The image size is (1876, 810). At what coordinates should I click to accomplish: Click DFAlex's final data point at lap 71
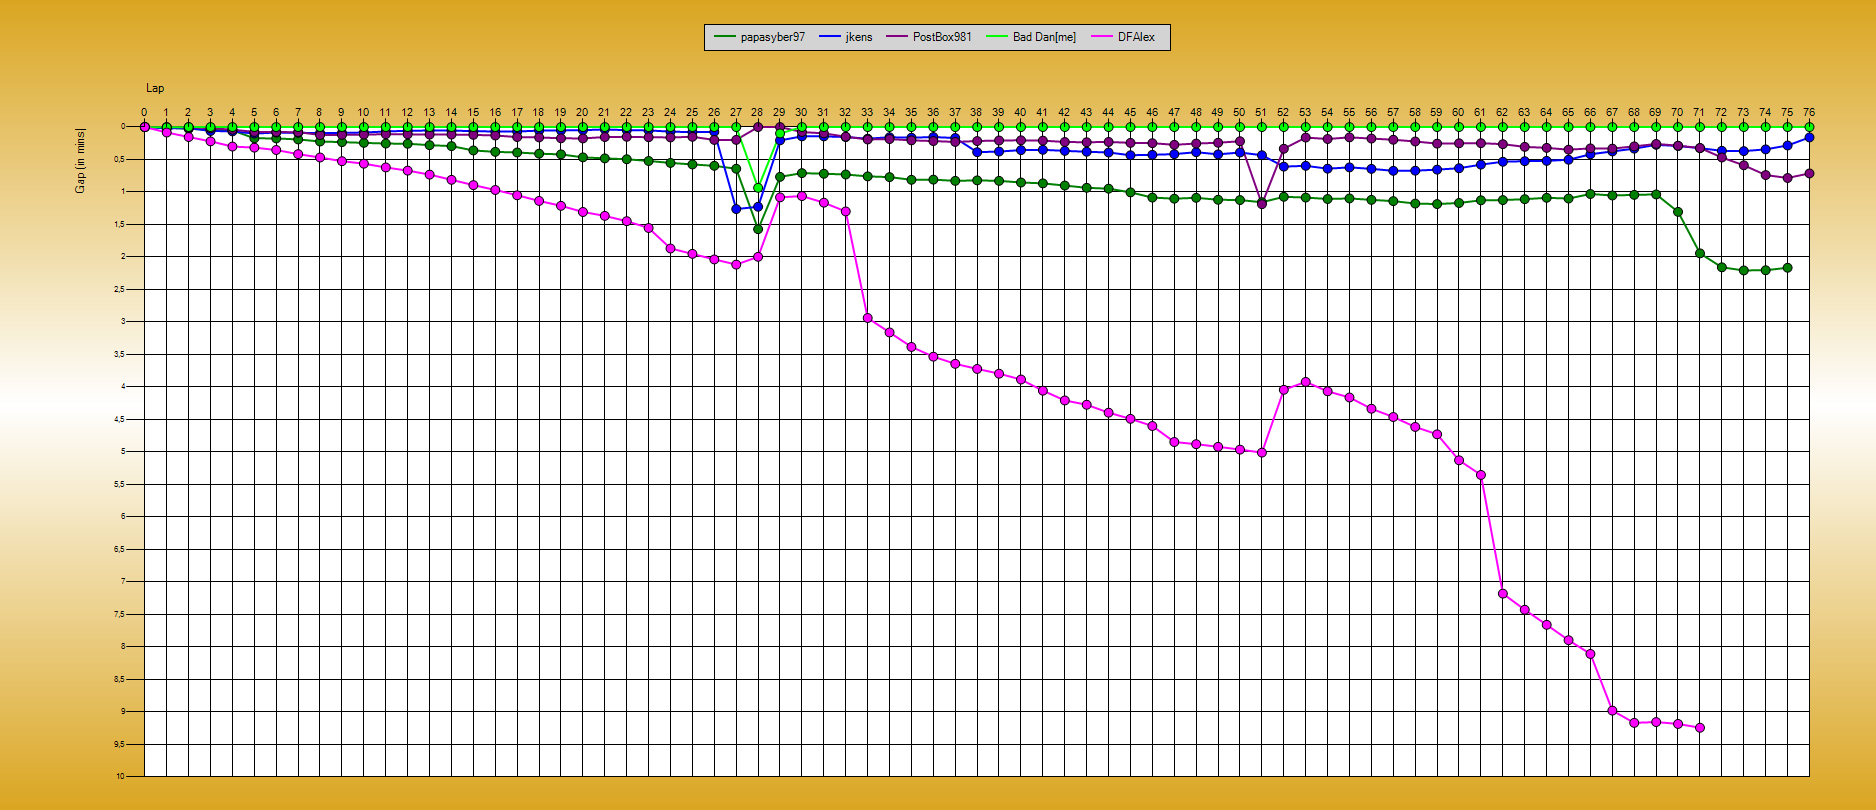[1699, 728]
